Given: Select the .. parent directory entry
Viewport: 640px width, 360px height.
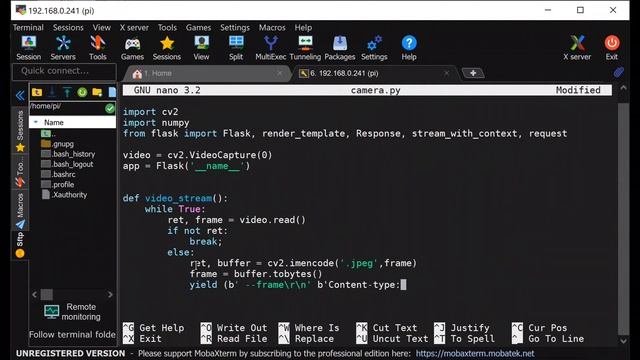Looking at the screenshot, I should click(x=48, y=133).
